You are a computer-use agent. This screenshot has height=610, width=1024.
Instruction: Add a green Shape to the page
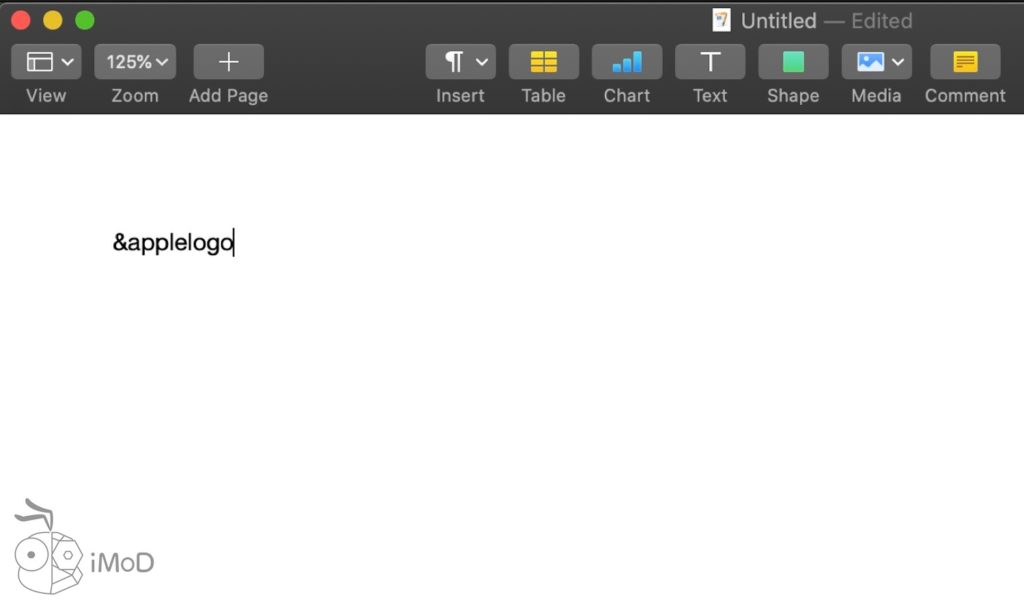(793, 62)
